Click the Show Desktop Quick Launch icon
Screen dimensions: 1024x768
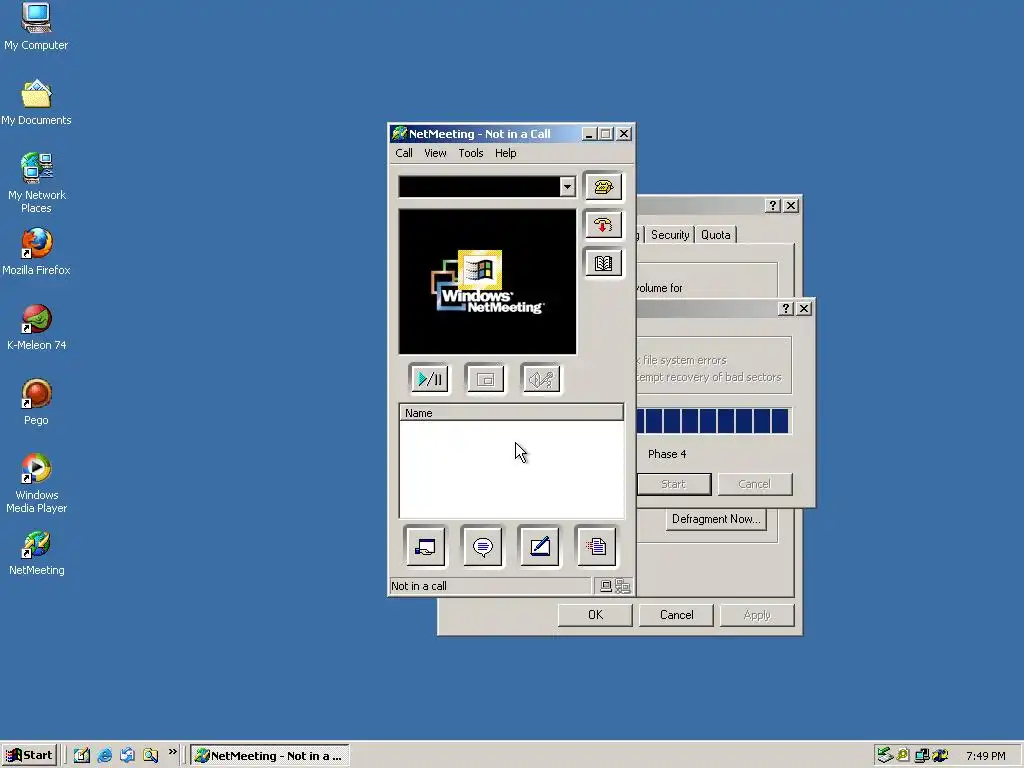tap(82, 756)
